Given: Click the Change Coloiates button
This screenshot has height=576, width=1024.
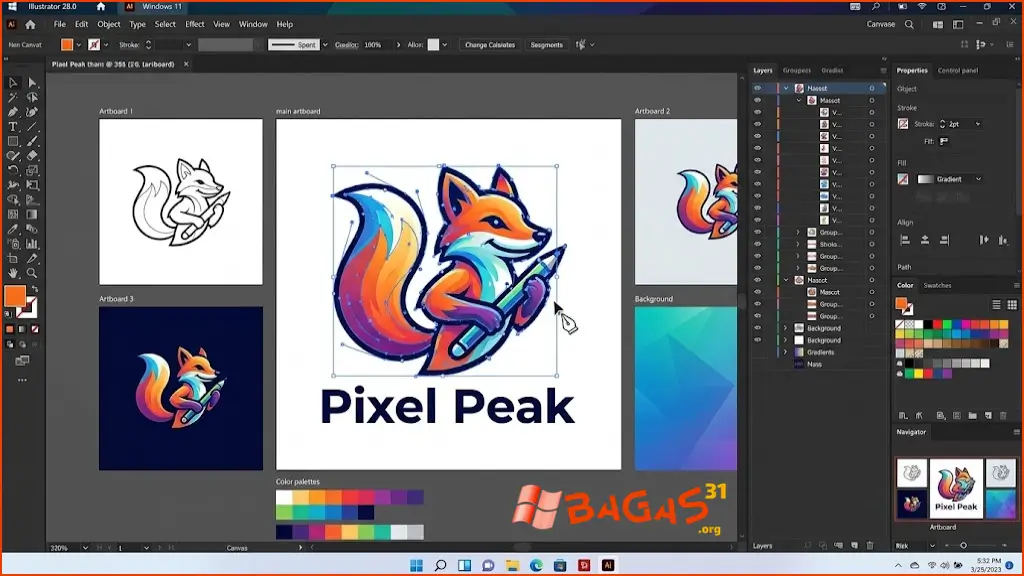Looking at the screenshot, I should pos(490,45).
